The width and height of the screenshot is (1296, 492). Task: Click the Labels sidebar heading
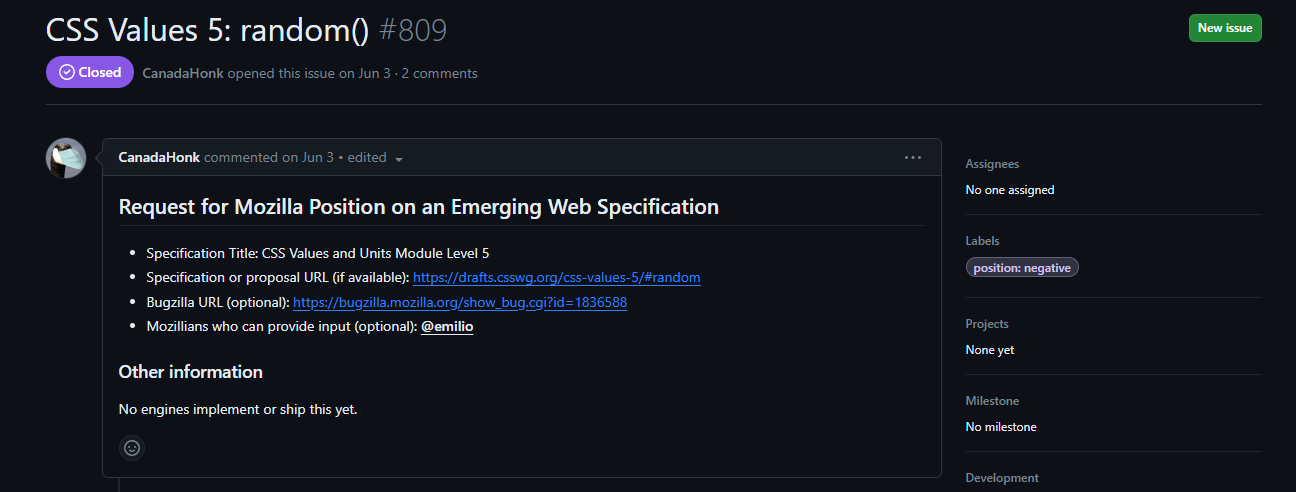pos(982,241)
